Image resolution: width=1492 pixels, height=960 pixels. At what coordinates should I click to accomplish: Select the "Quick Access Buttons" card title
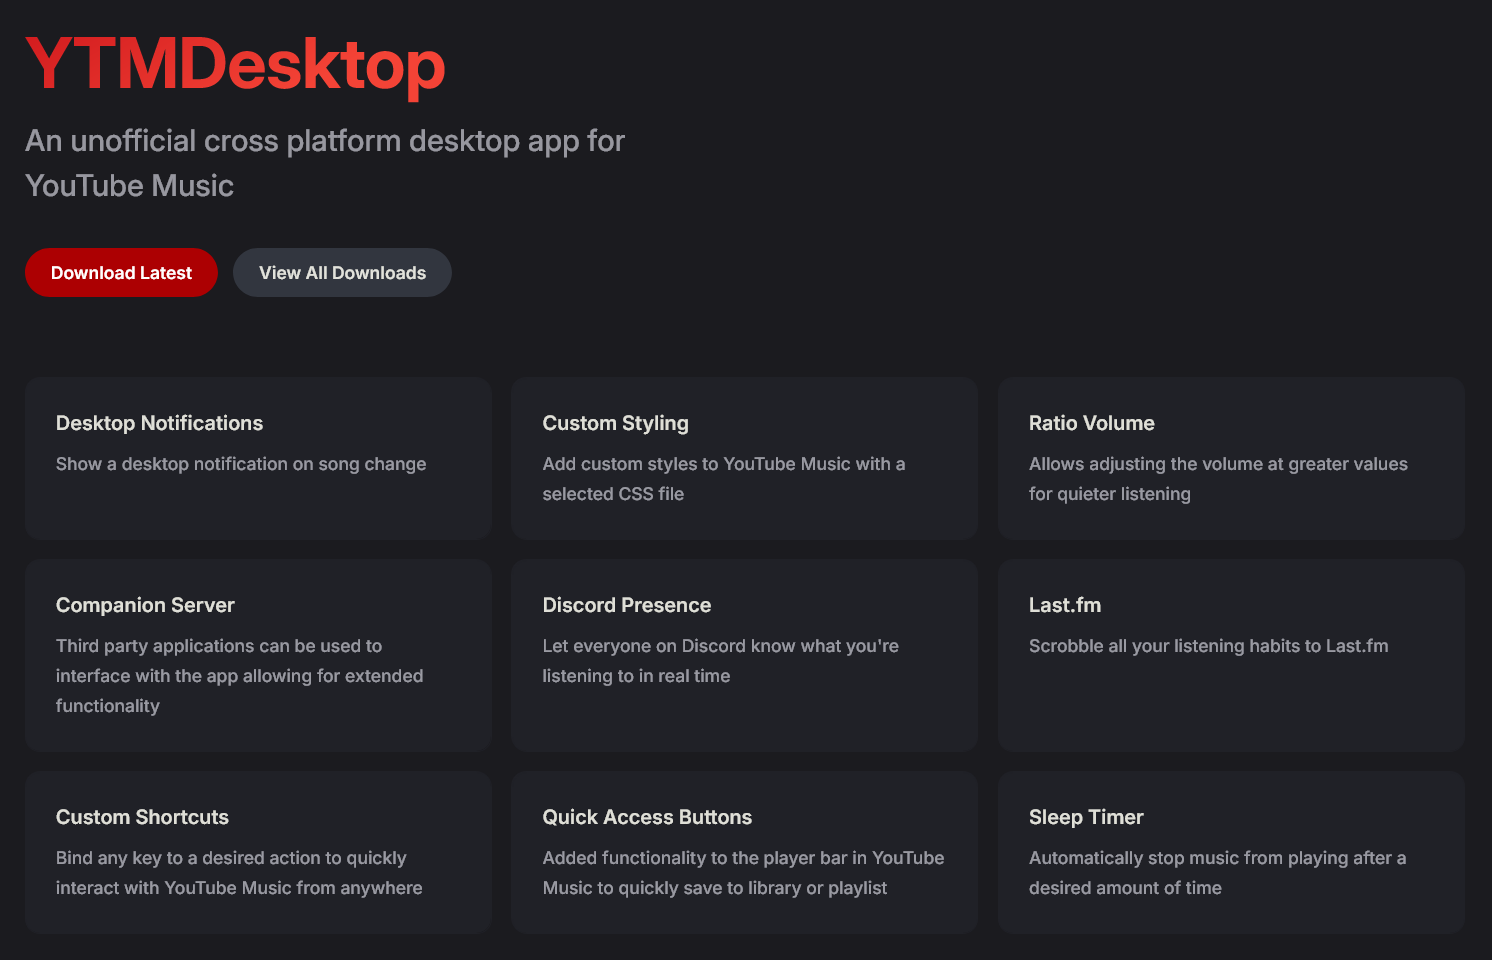click(647, 817)
